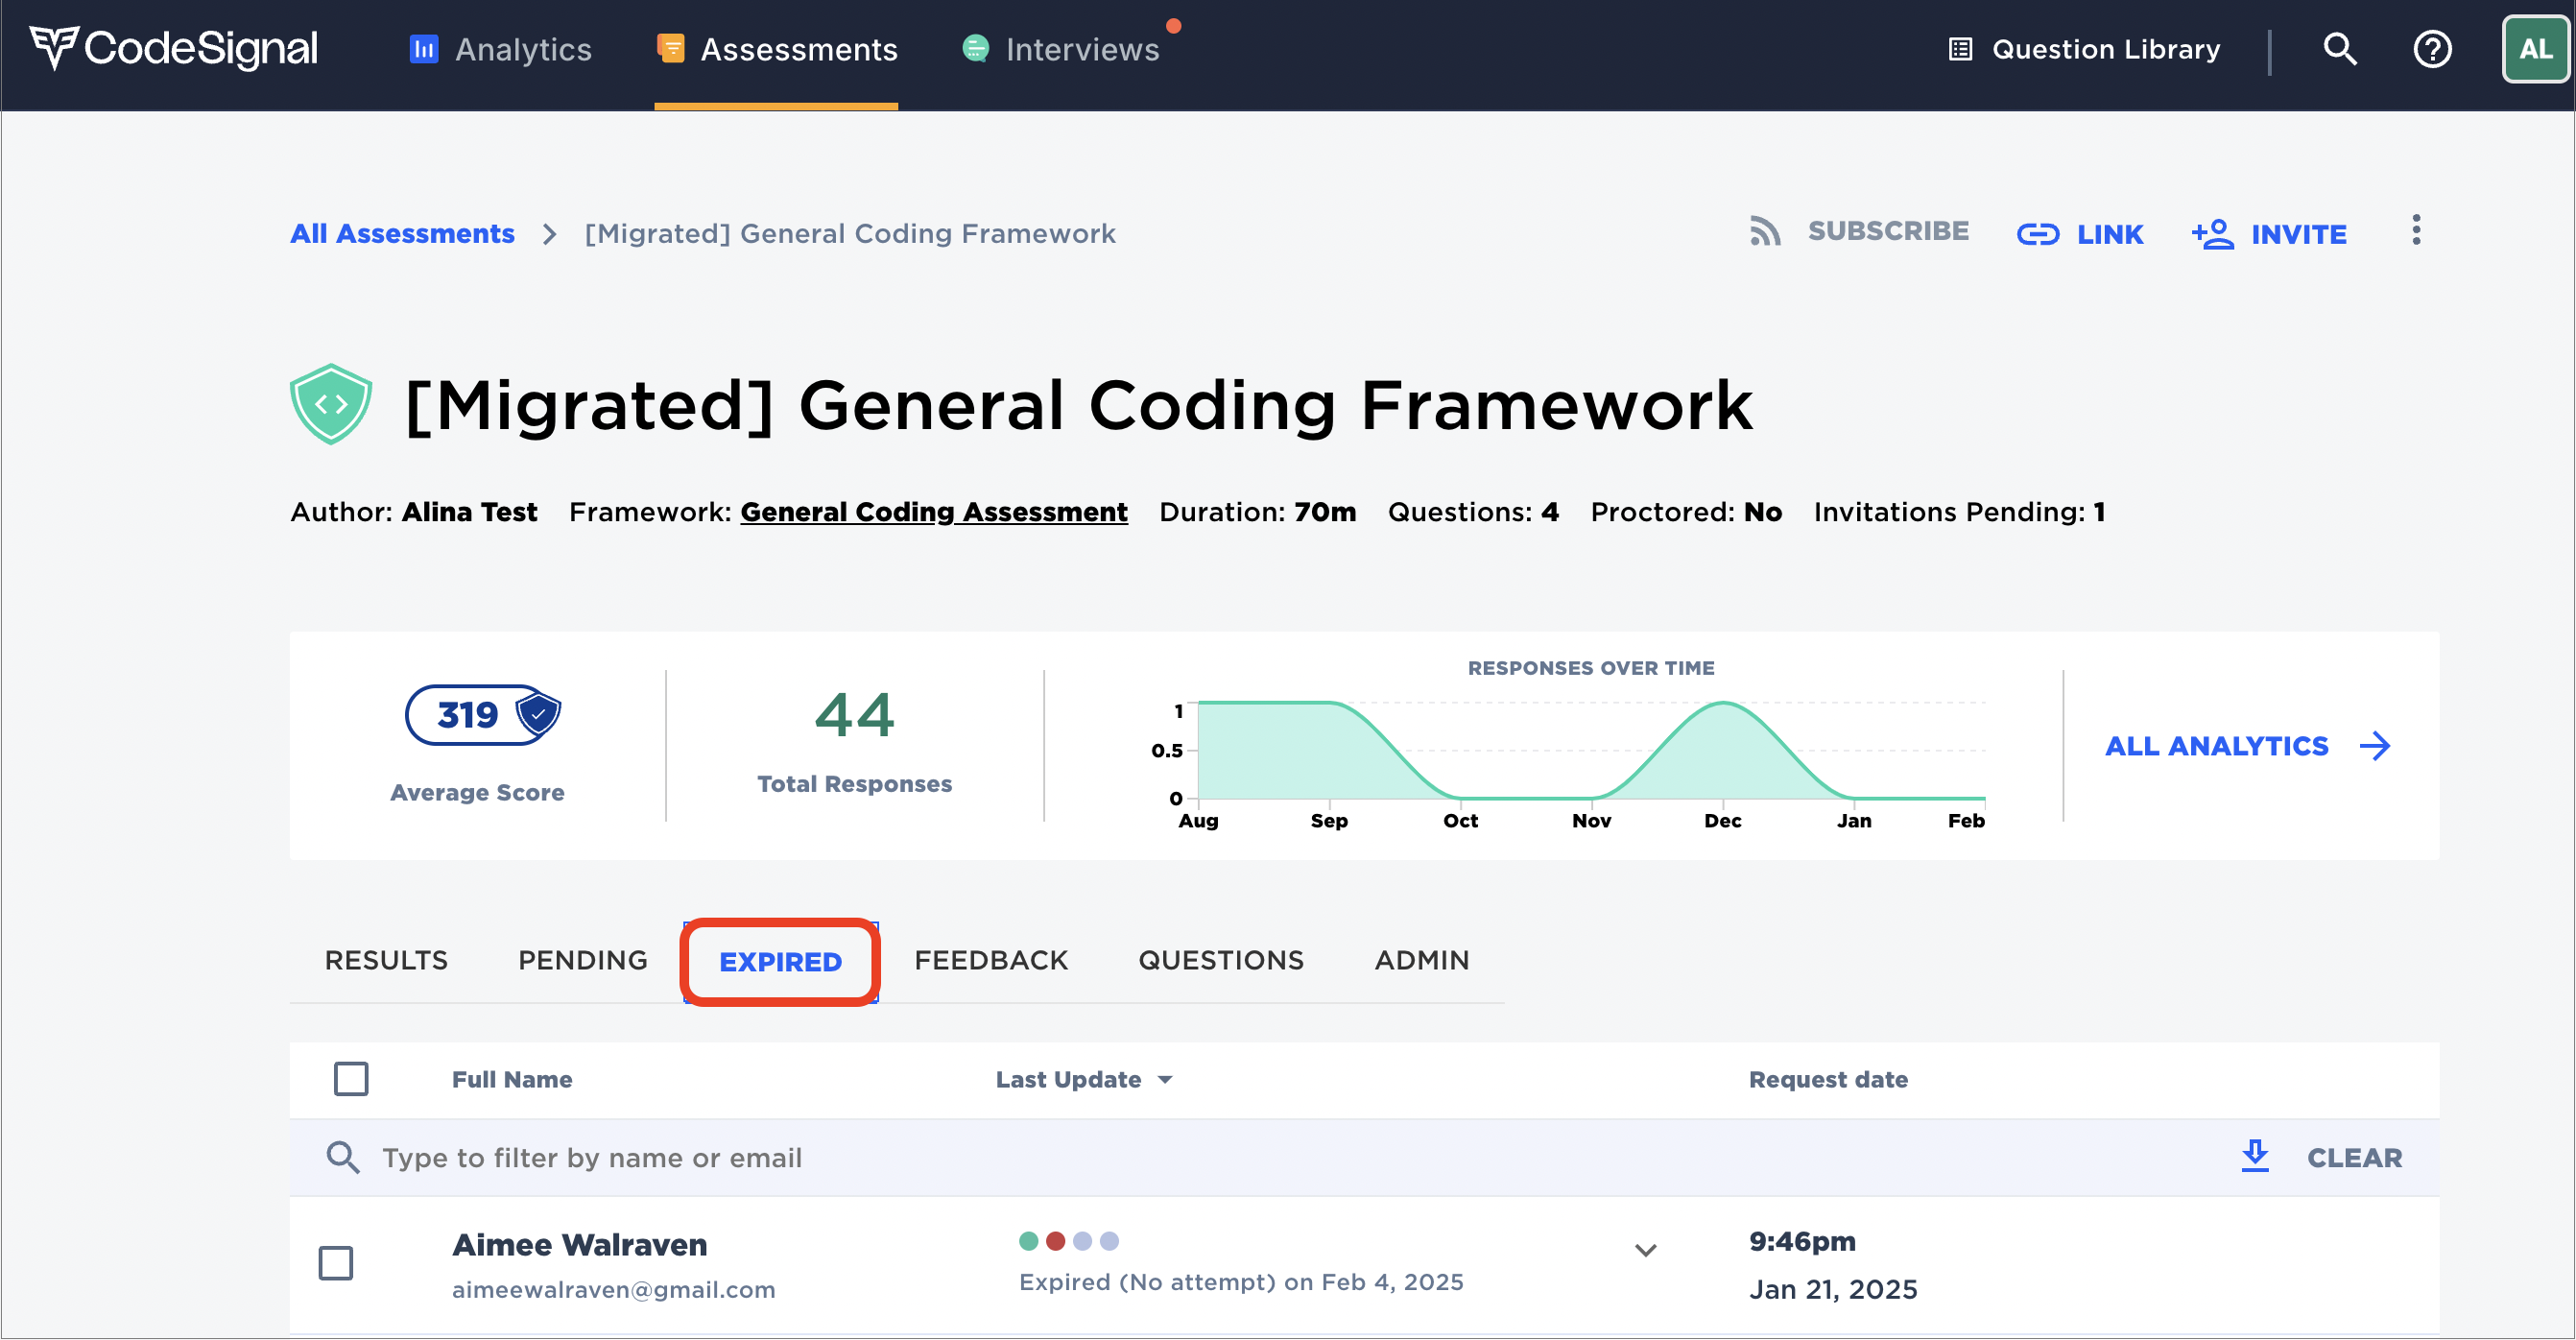Click the Interviews notification dot
This screenshot has width=2576, height=1340.
click(1174, 26)
